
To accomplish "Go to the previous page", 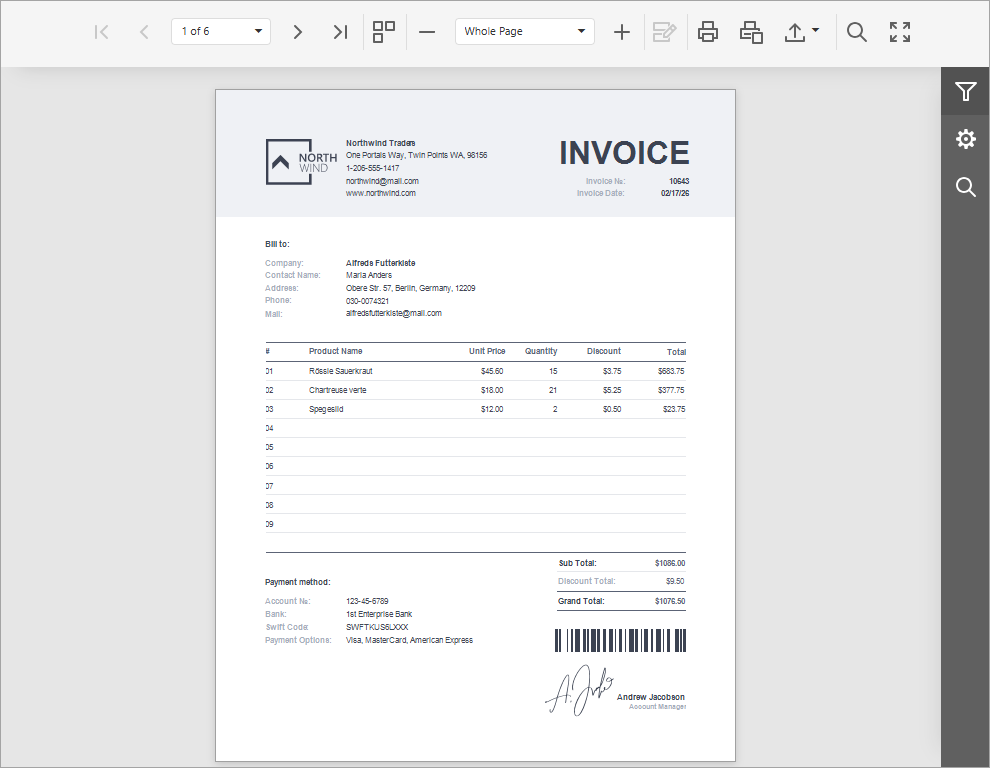I will tap(144, 32).
